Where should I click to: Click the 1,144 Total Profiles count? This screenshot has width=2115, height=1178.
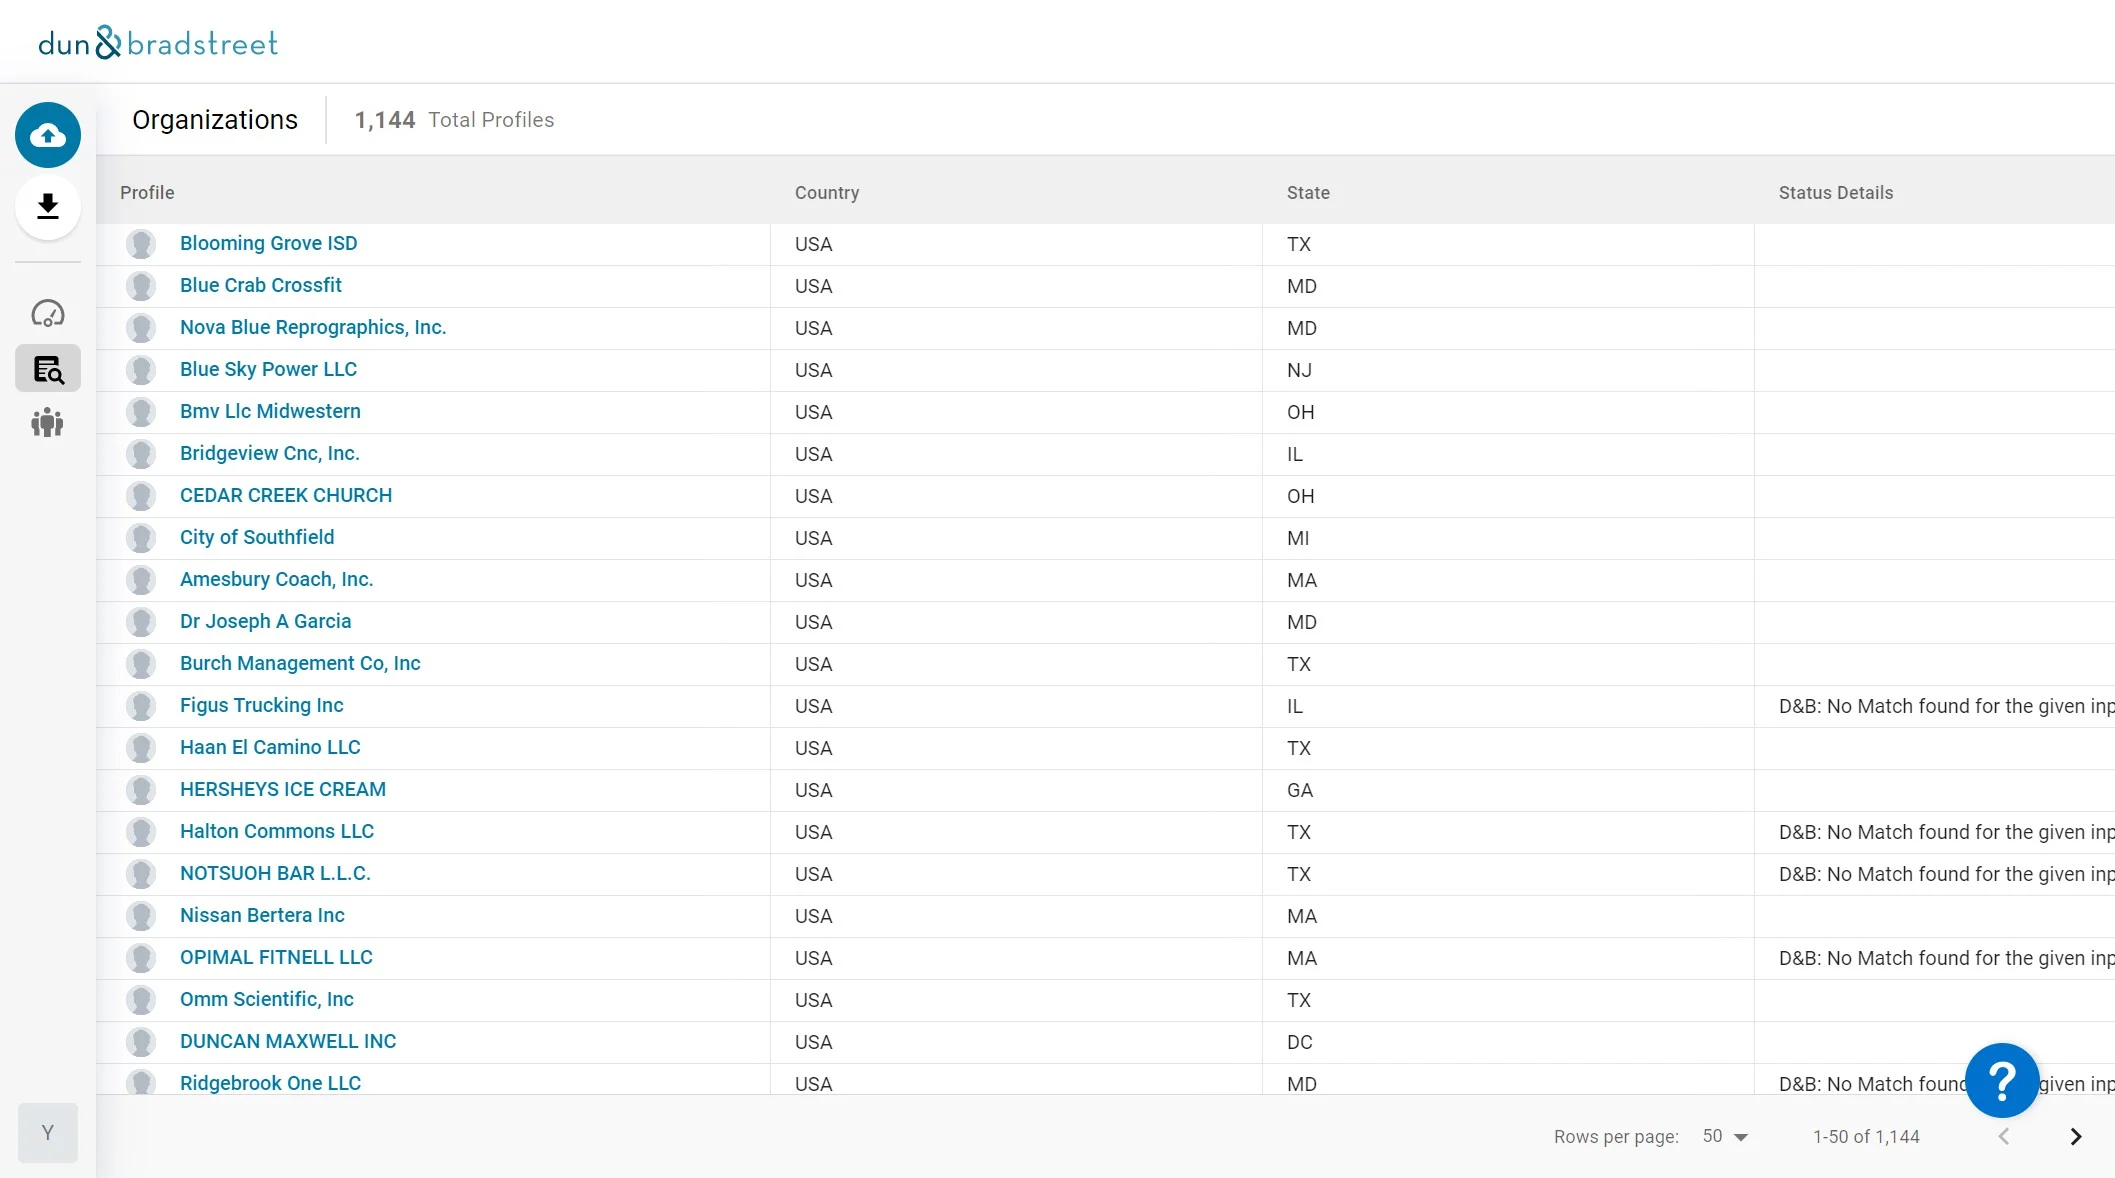coord(454,120)
